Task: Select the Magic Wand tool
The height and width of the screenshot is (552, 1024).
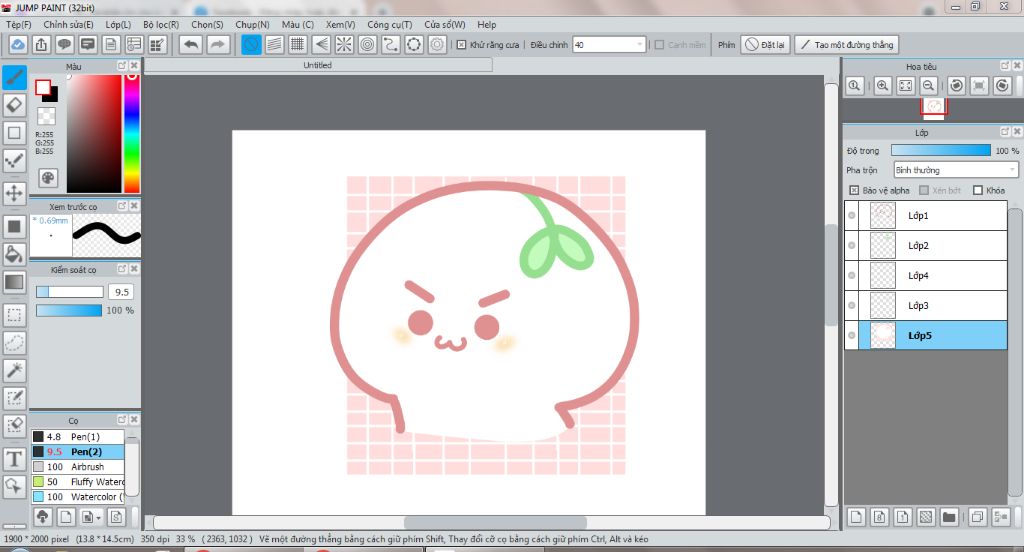Action: (x=14, y=370)
